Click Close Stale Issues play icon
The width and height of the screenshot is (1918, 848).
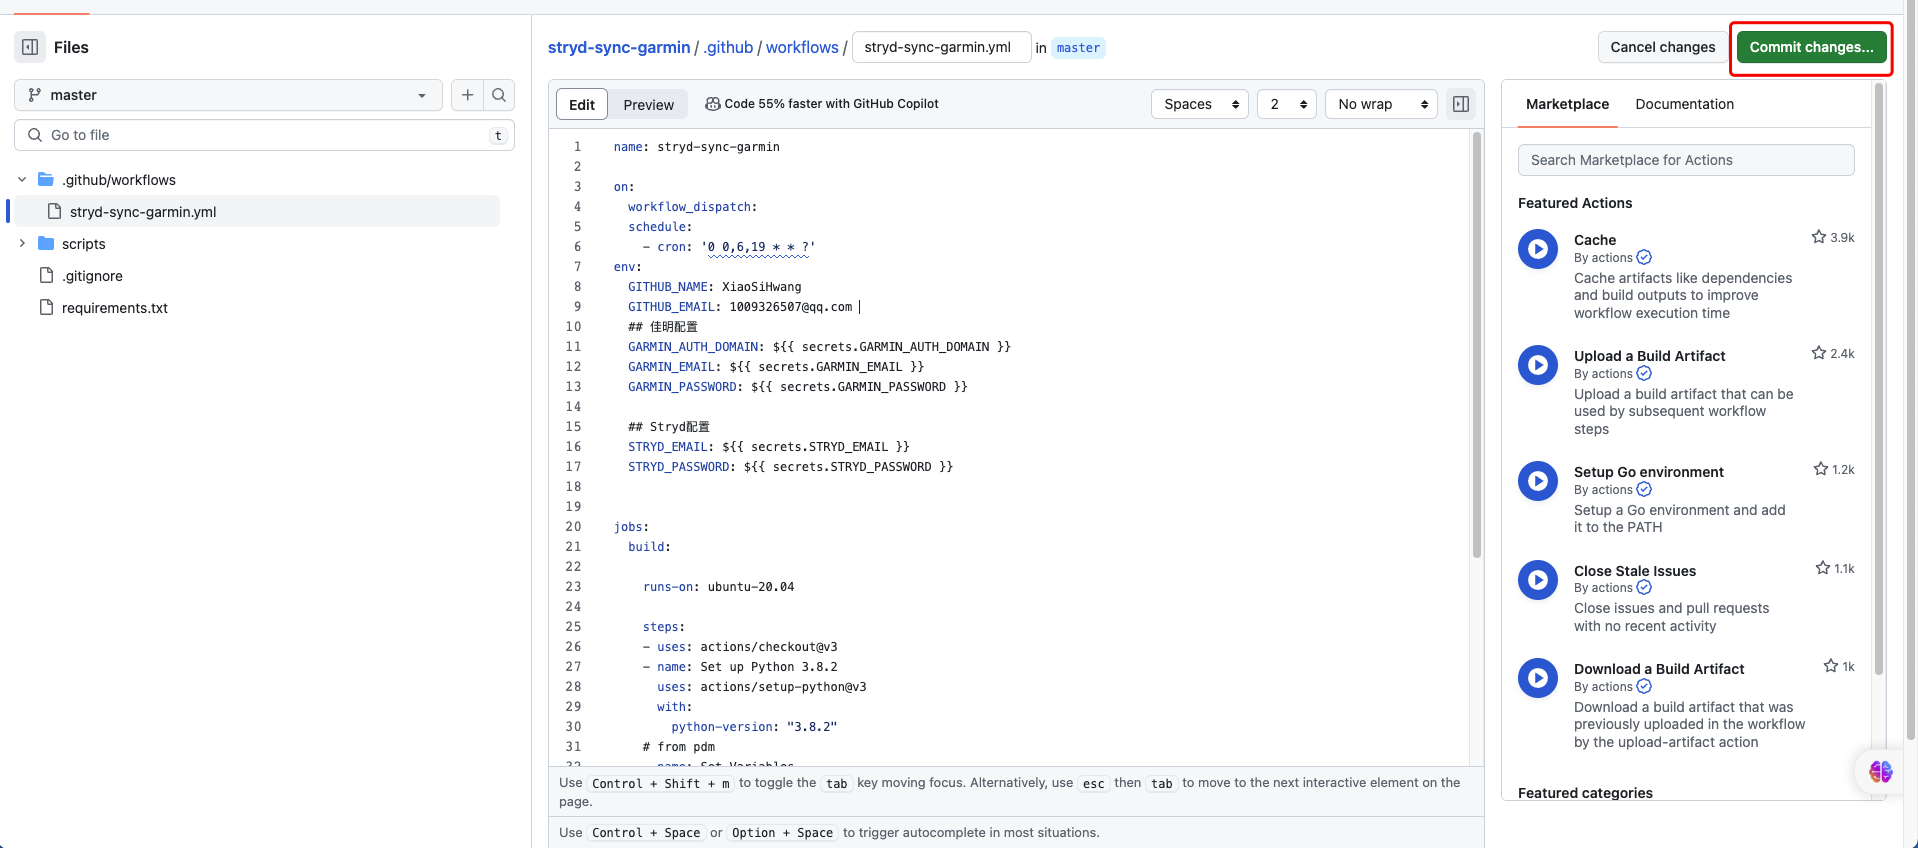tap(1538, 580)
